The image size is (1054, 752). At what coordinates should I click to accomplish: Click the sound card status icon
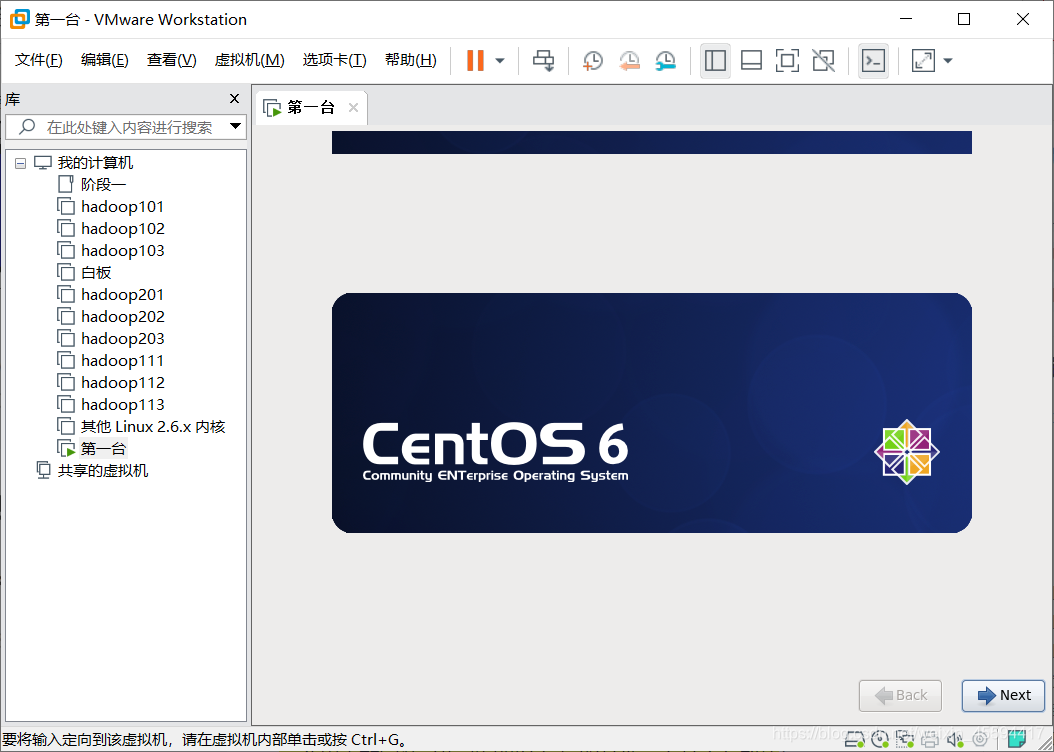[955, 741]
